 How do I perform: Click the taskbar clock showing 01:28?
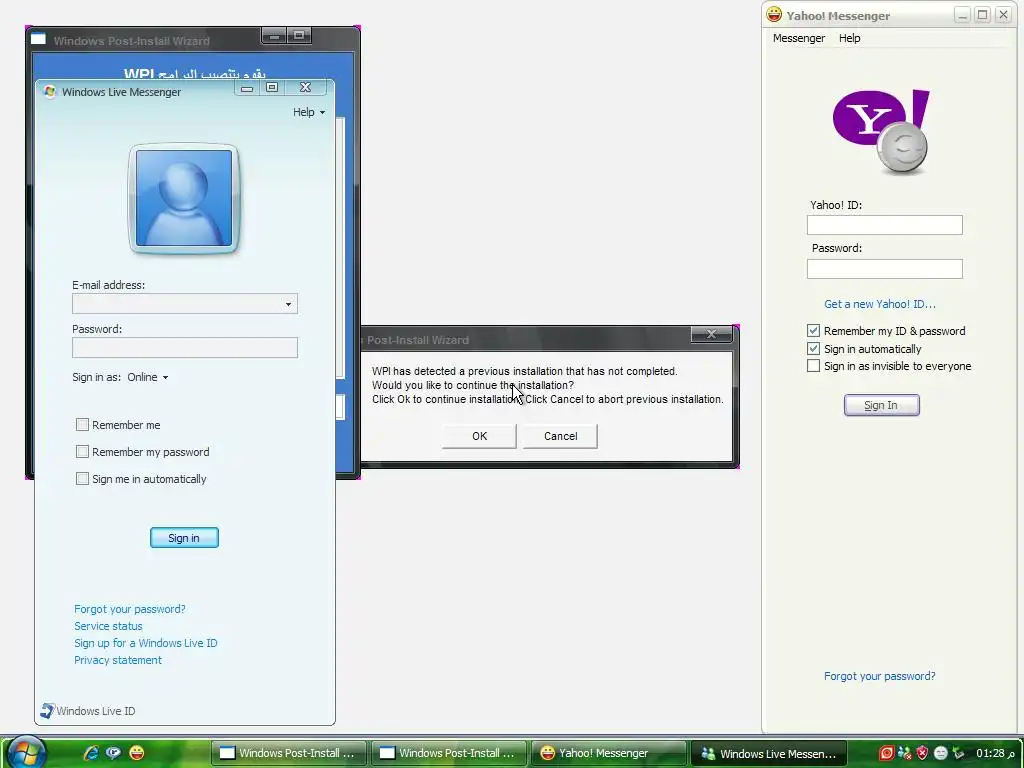pyautogui.click(x=995, y=753)
